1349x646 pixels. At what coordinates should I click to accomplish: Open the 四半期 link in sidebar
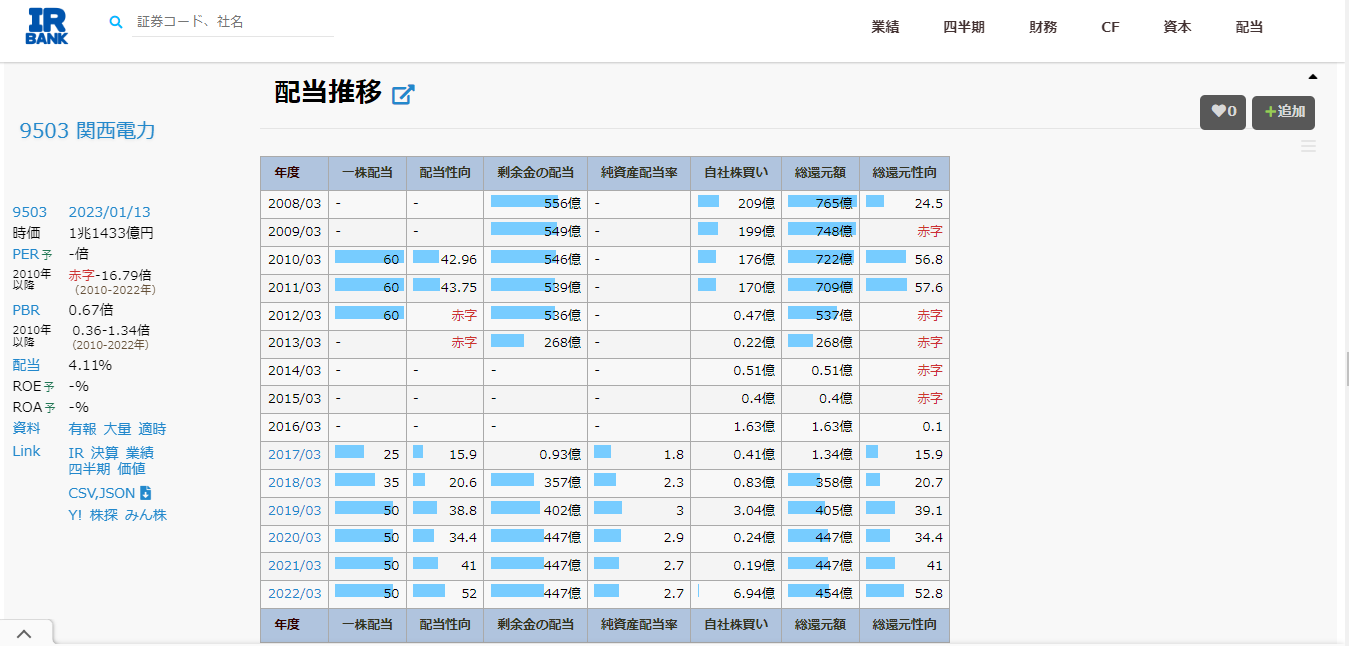click(x=90, y=468)
